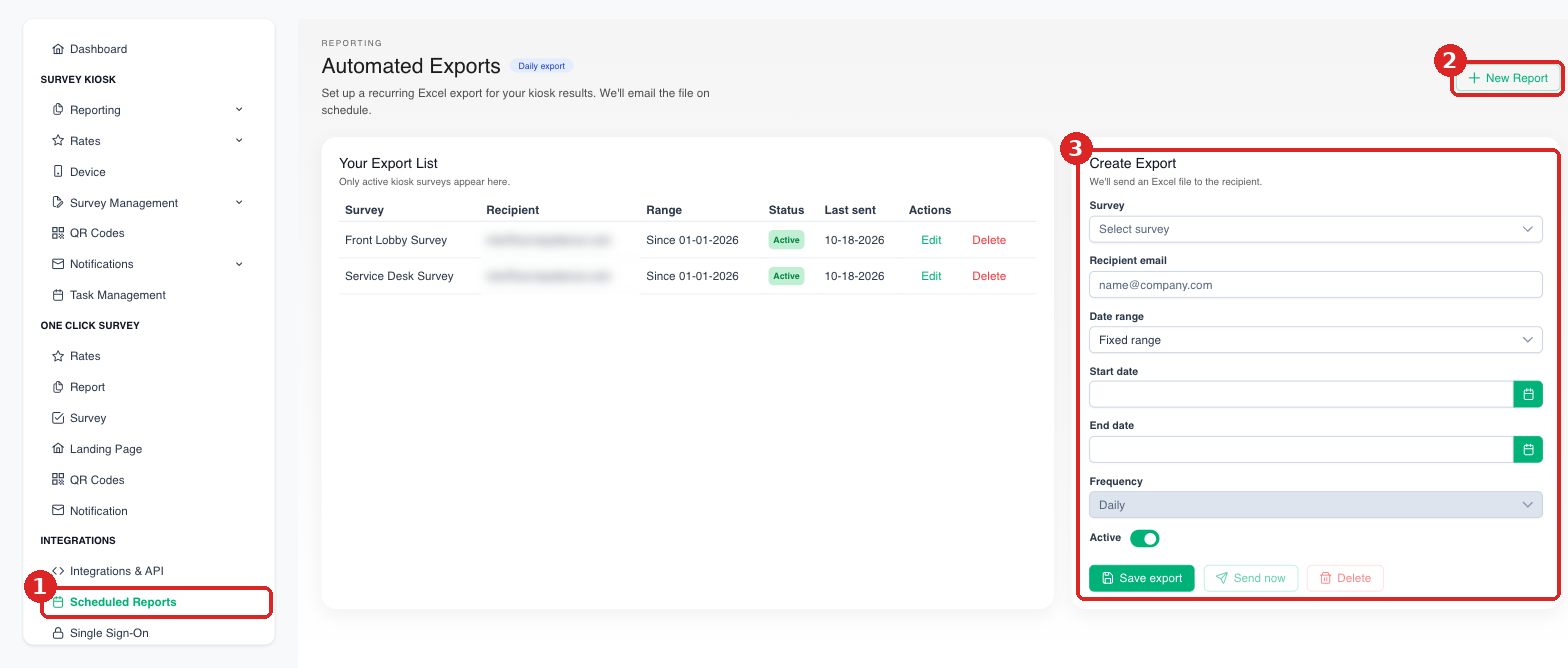Click the Dashboard home icon
The height and width of the screenshot is (668, 1568).
pos(58,49)
